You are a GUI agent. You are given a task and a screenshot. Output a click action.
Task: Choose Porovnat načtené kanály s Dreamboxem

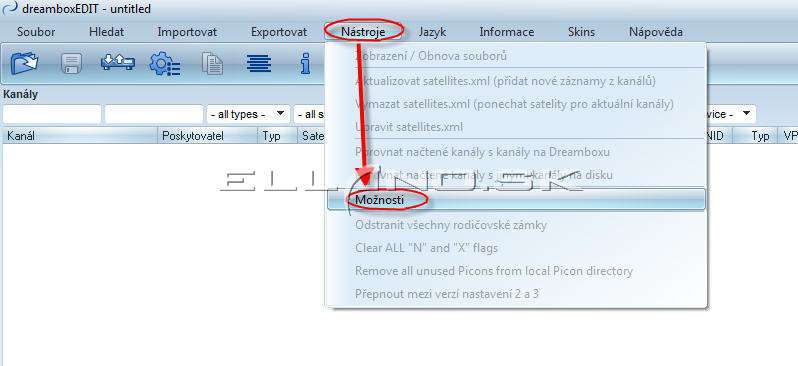(516, 152)
